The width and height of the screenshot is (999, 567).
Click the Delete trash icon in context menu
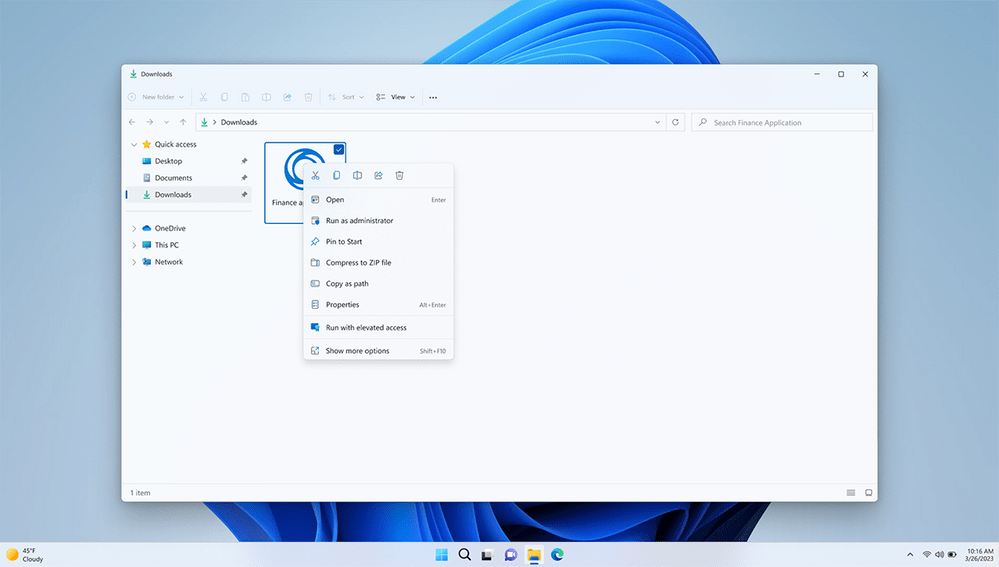click(399, 176)
